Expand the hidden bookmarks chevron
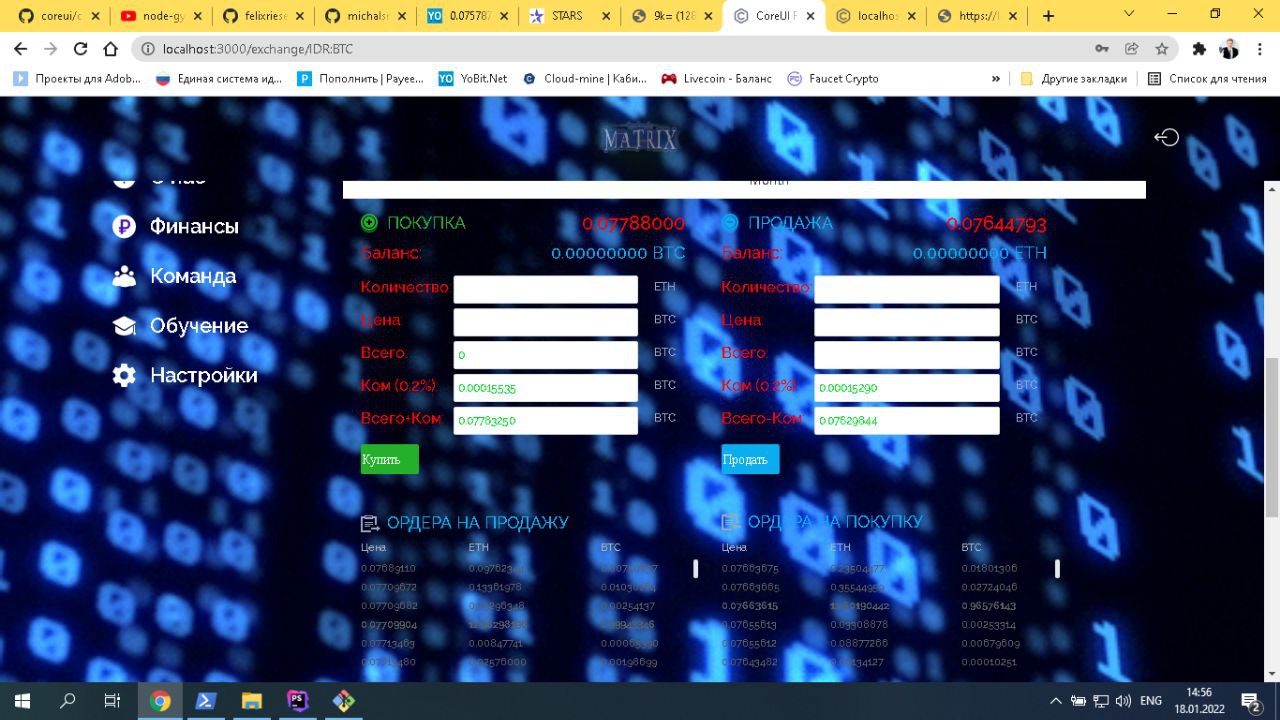Image resolution: width=1280 pixels, height=720 pixels. coord(996,79)
